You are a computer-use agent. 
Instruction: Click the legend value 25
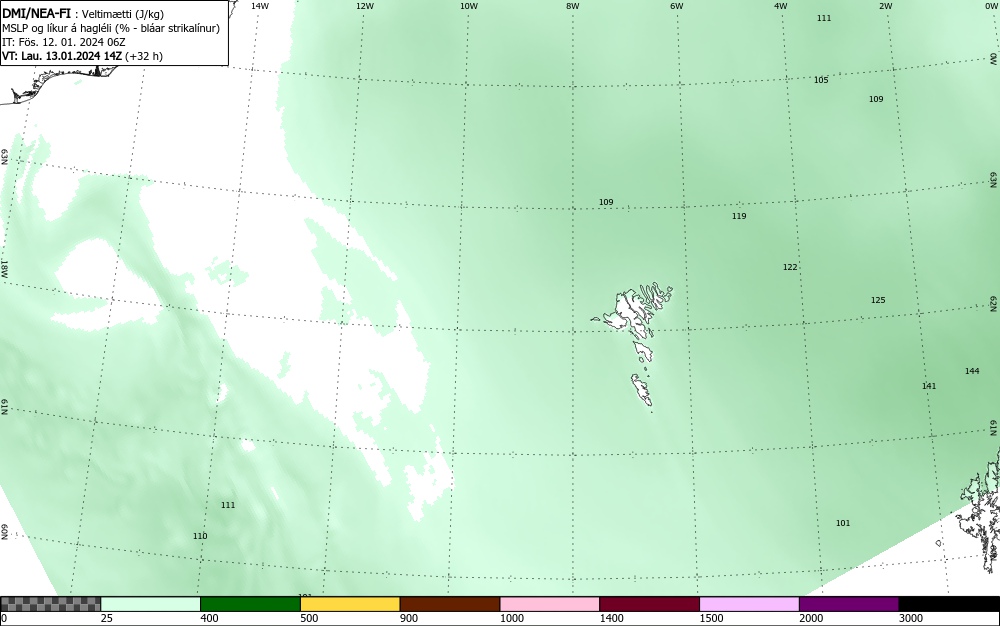click(x=107, y=618)
